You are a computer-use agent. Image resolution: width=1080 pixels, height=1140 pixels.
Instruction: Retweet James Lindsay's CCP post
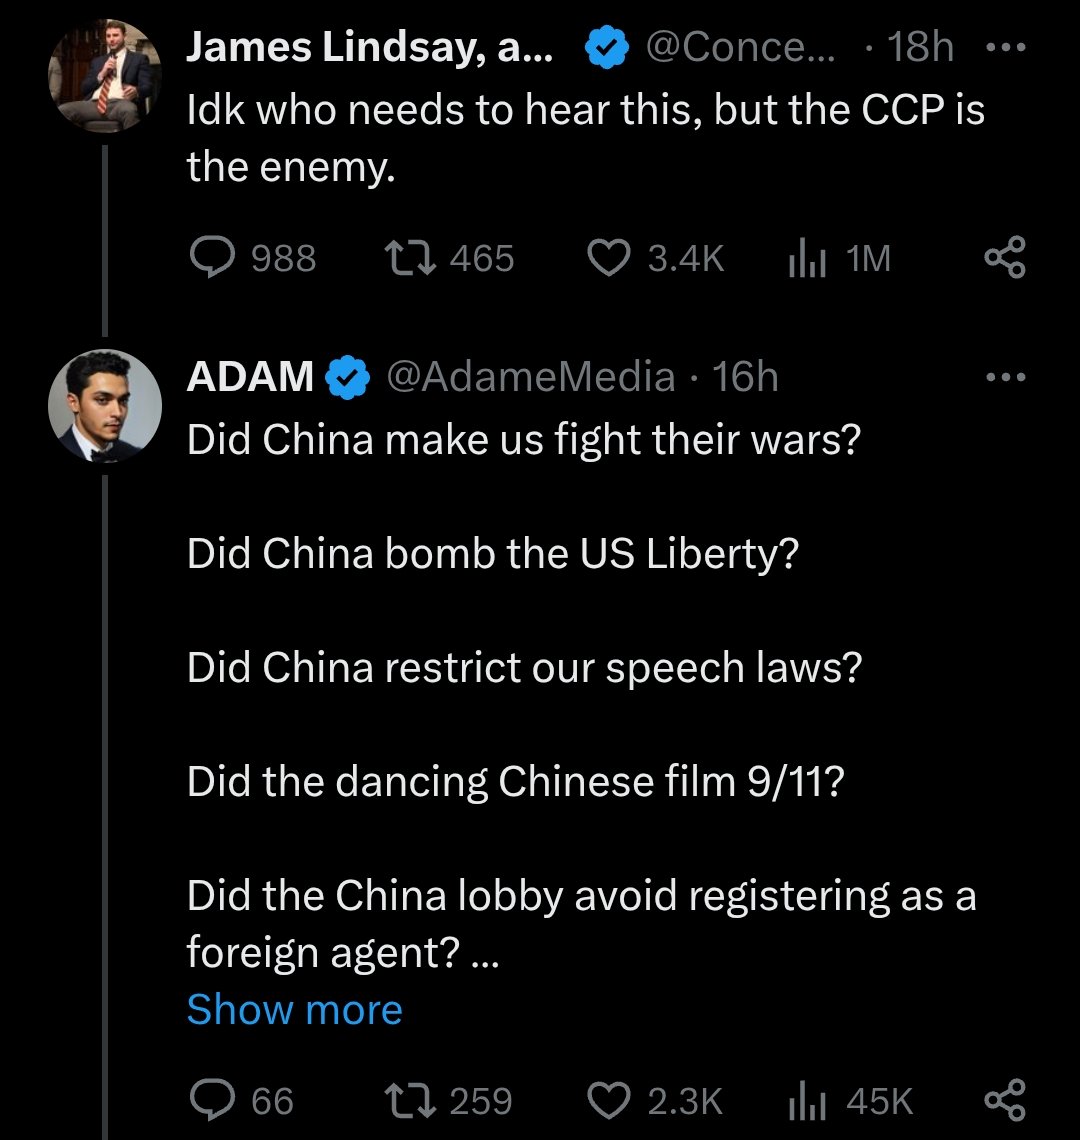pos(410,258)
